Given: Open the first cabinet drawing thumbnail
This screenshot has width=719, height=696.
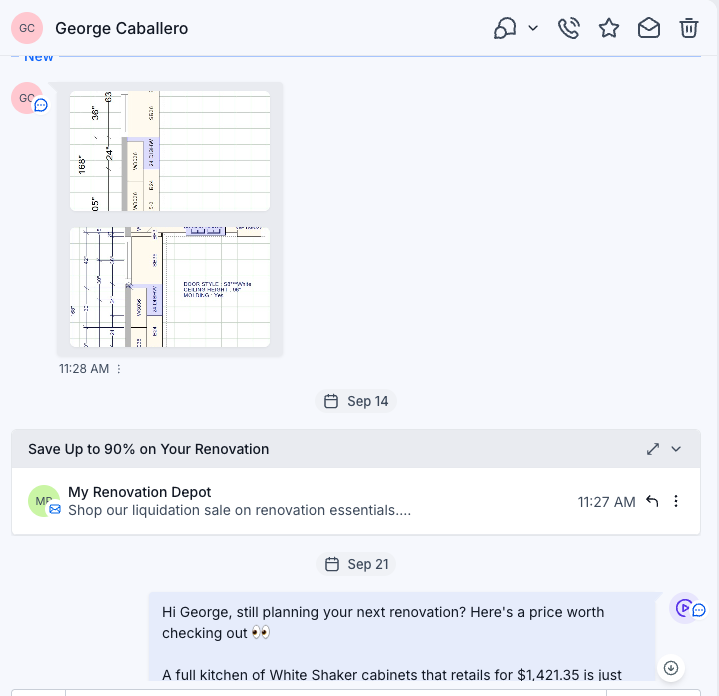Looking at the screenshot, I should pyautogui.click(x=170, y=151).
